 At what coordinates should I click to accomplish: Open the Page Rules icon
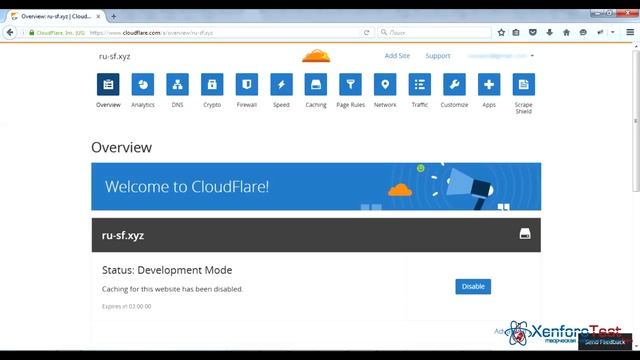(351, 84)
